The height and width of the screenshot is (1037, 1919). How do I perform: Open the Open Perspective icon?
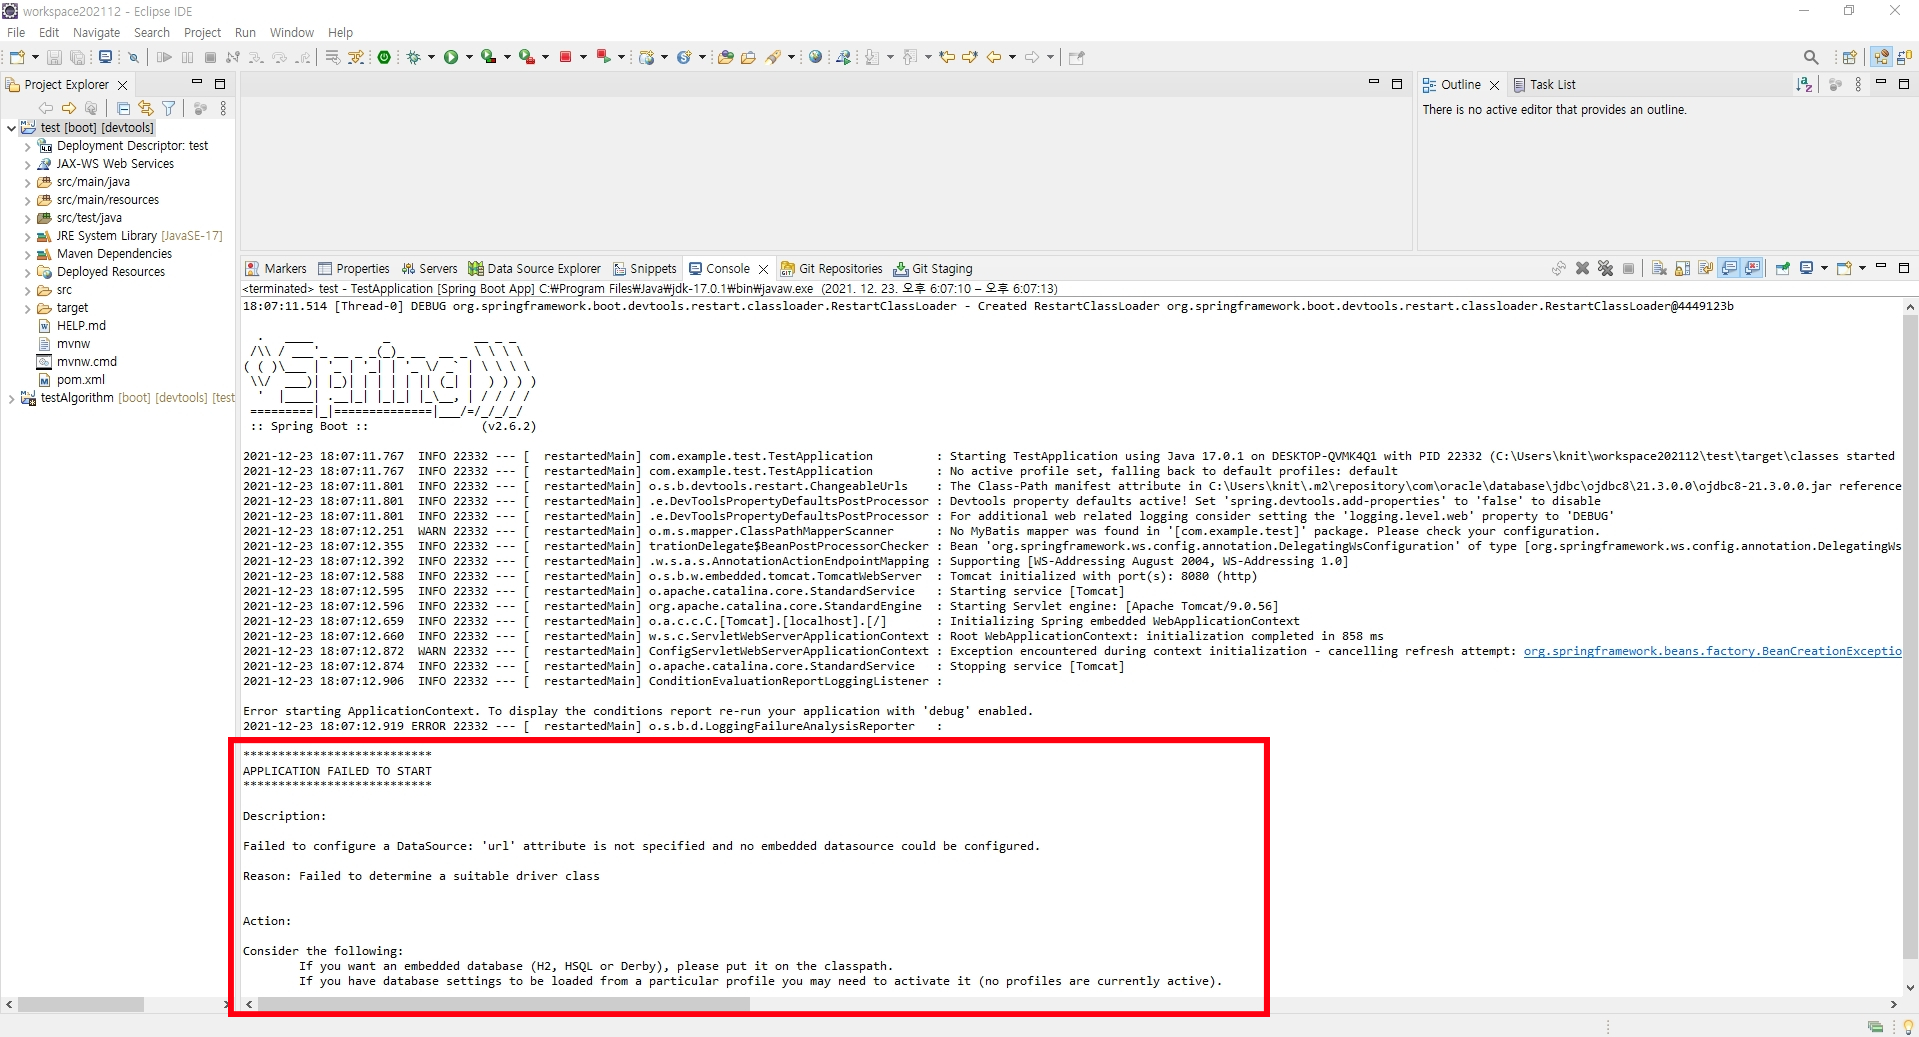[1850, 57]
